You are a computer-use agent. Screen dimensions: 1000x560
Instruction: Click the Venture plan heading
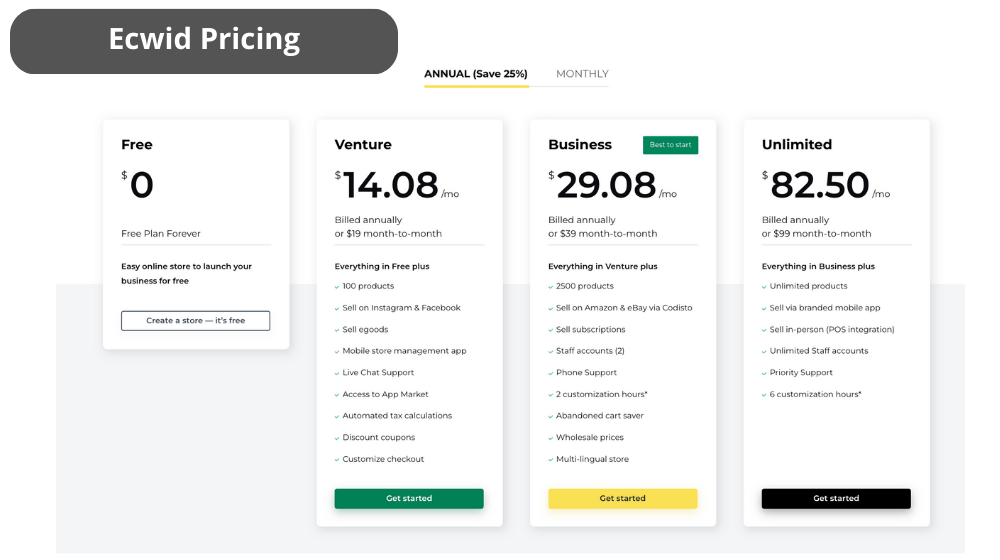pyautogui.click(x=363, y=145)
